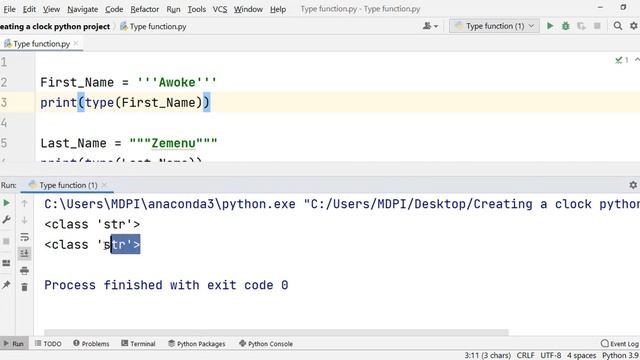Click the Type function.py breadcrumb
640x360 pixels.
[153, 27]
